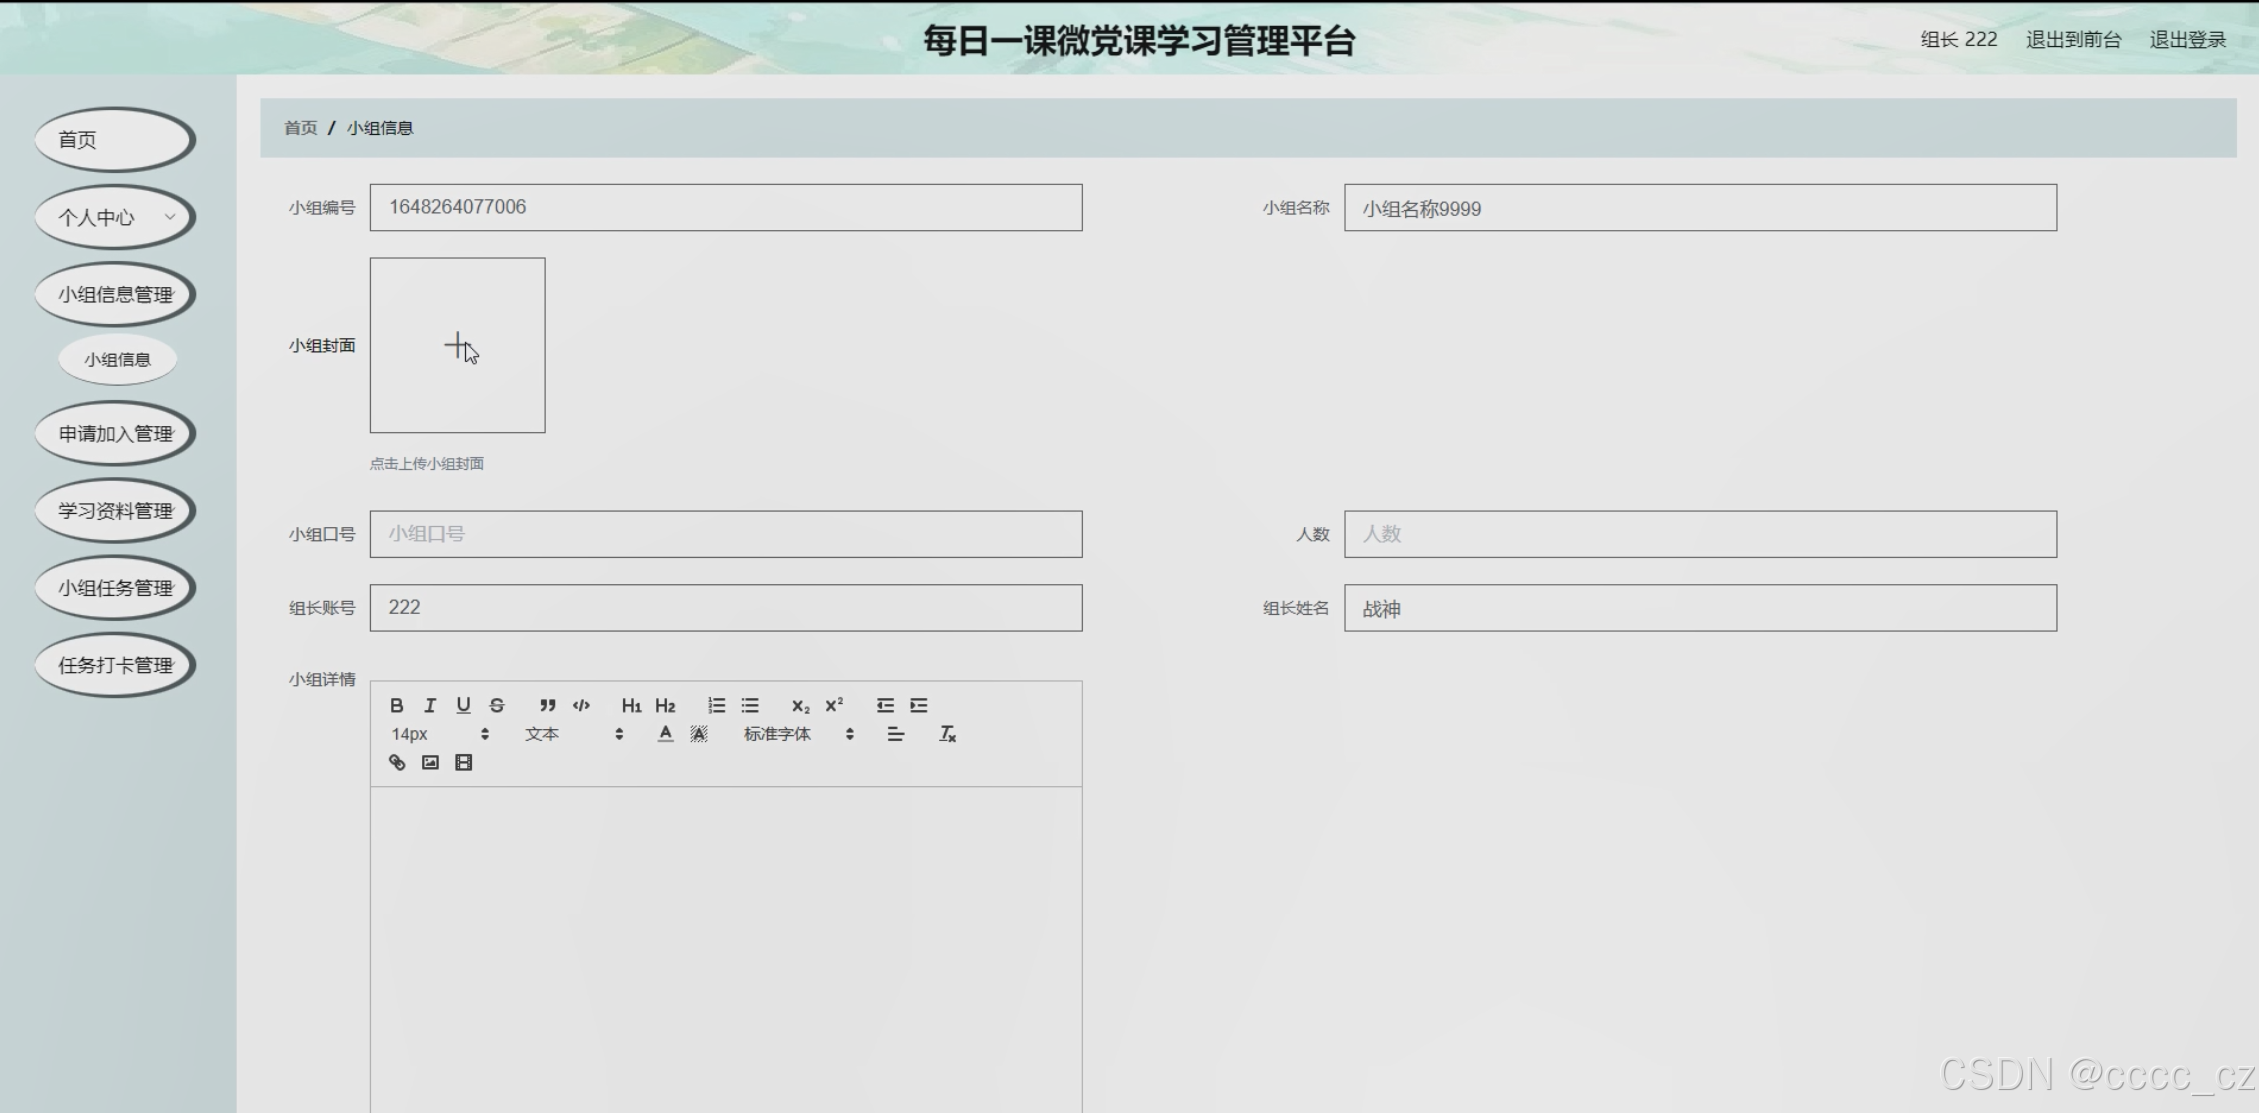Insert code block icon
Image resolution: width=2259 pixels, height=1113 pixels.
click(581, 705)
